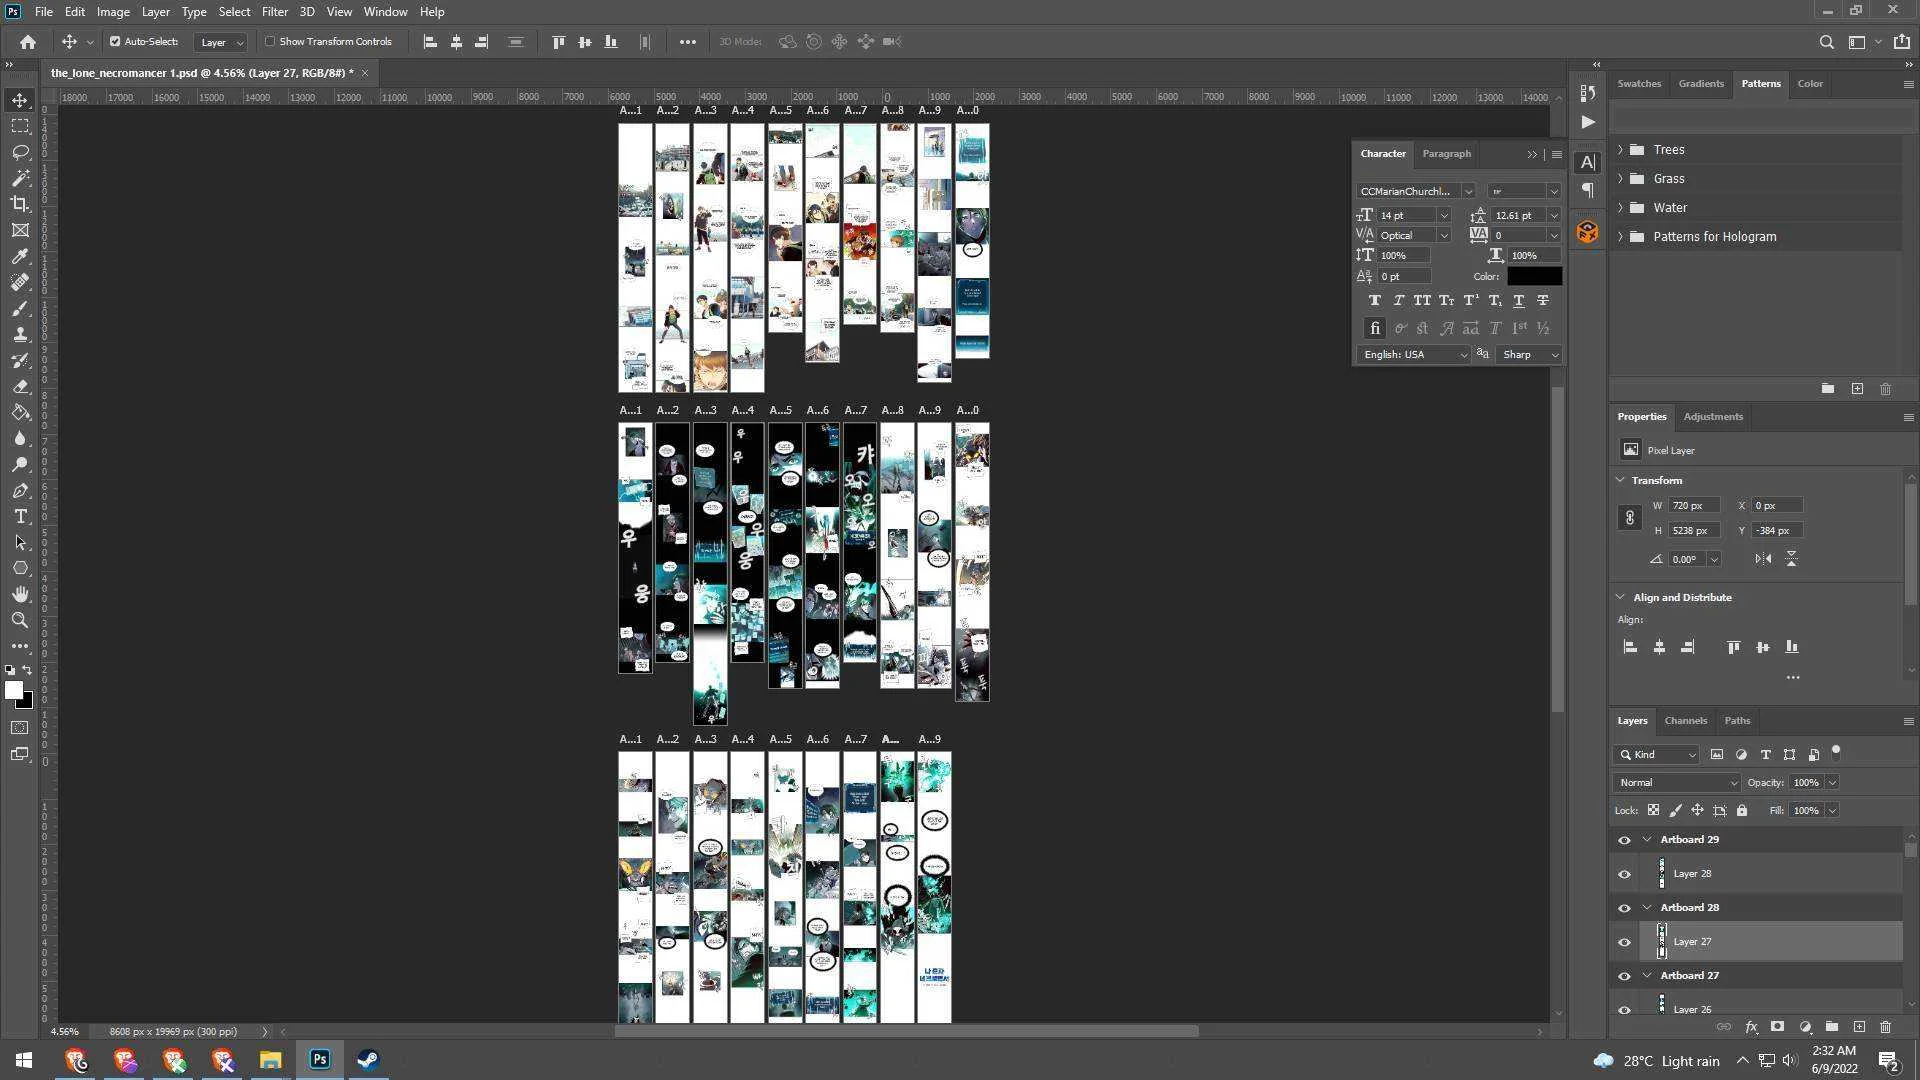Image resolution: width=1920 pixels, height=1080 pixels.
Task: Toggle Underline in Character panel
Action: tap(1519, 301)
